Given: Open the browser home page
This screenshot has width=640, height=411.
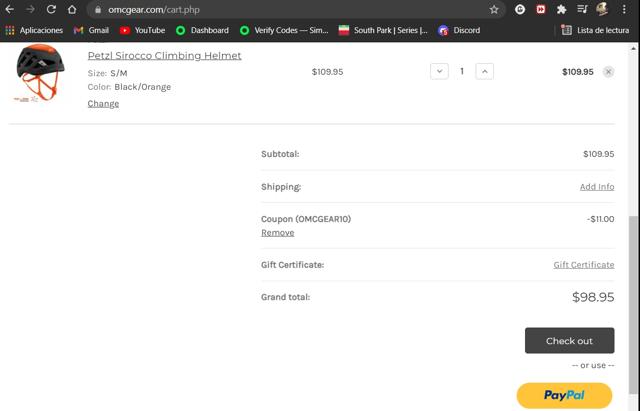Looking at the screenshot, I should click(x=72, y=9).
